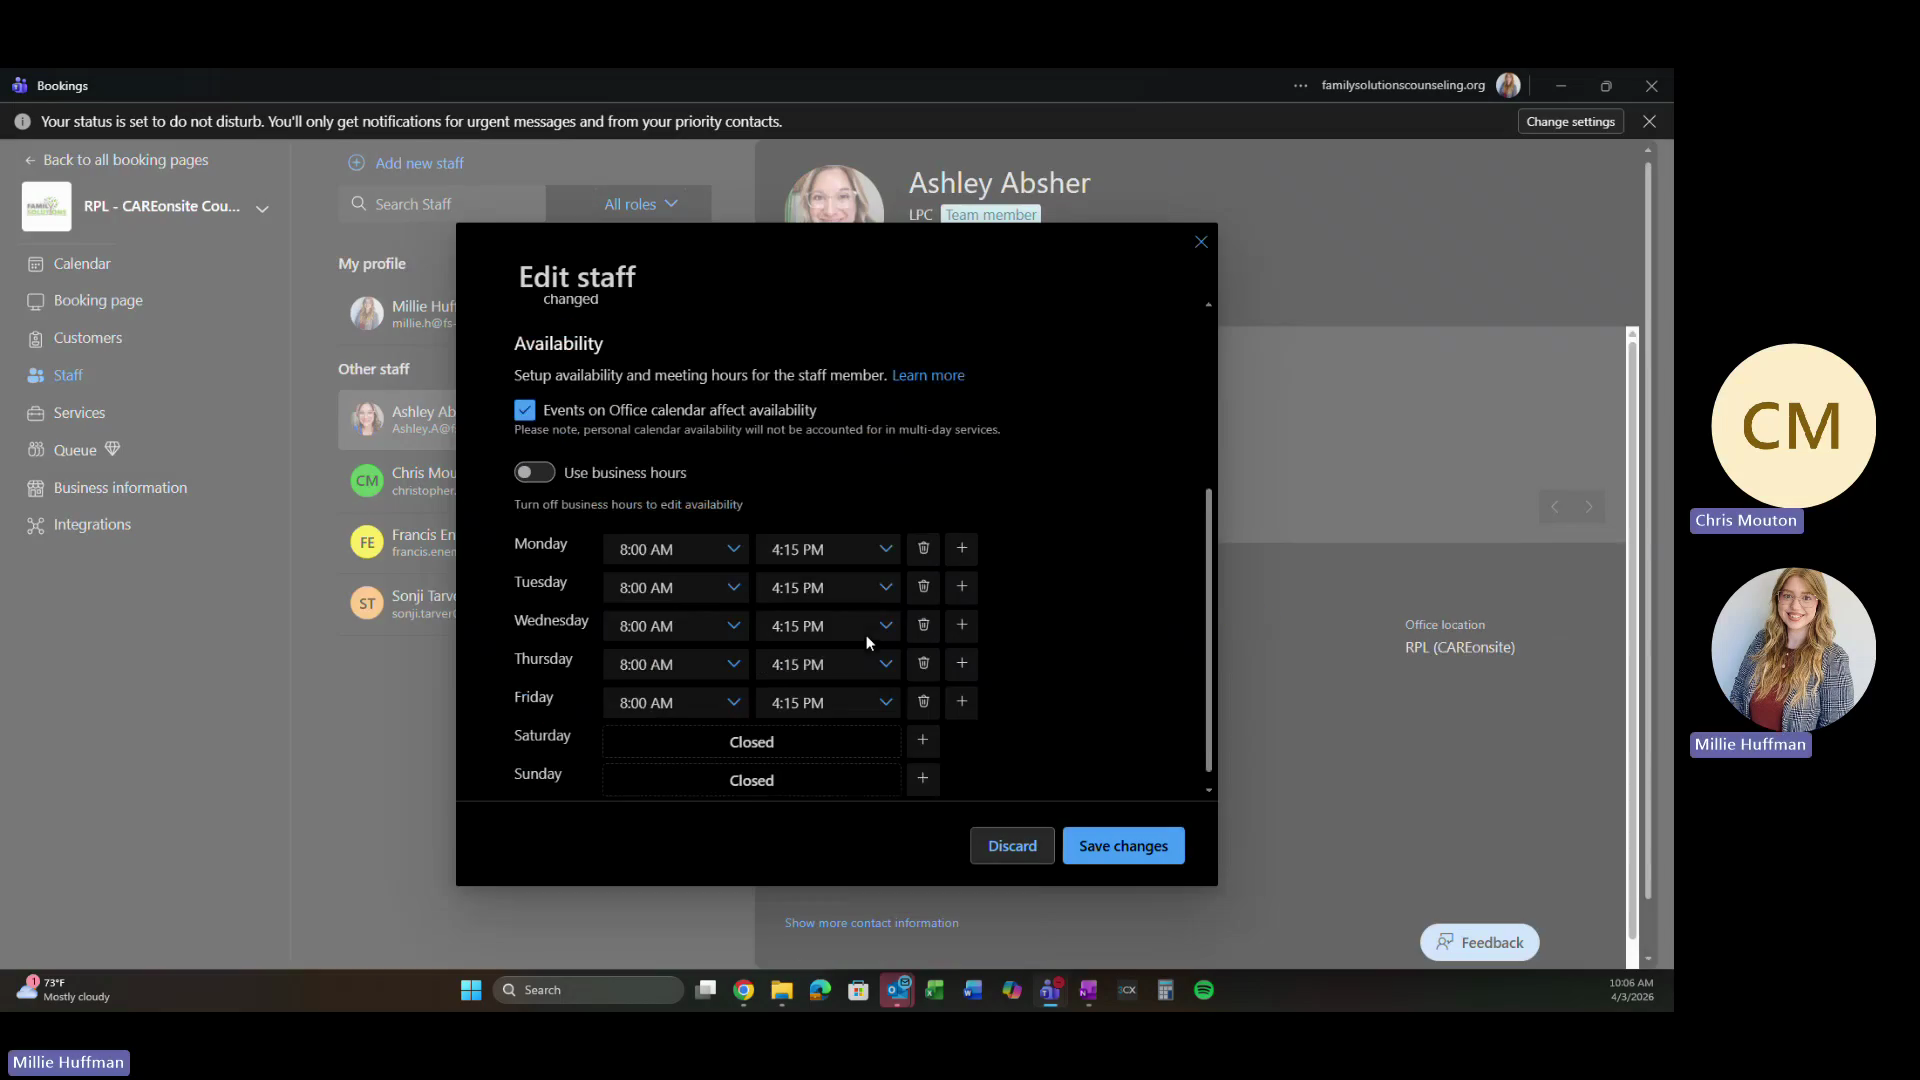Open Customers in the sidebar

click(x=88, y=338)
